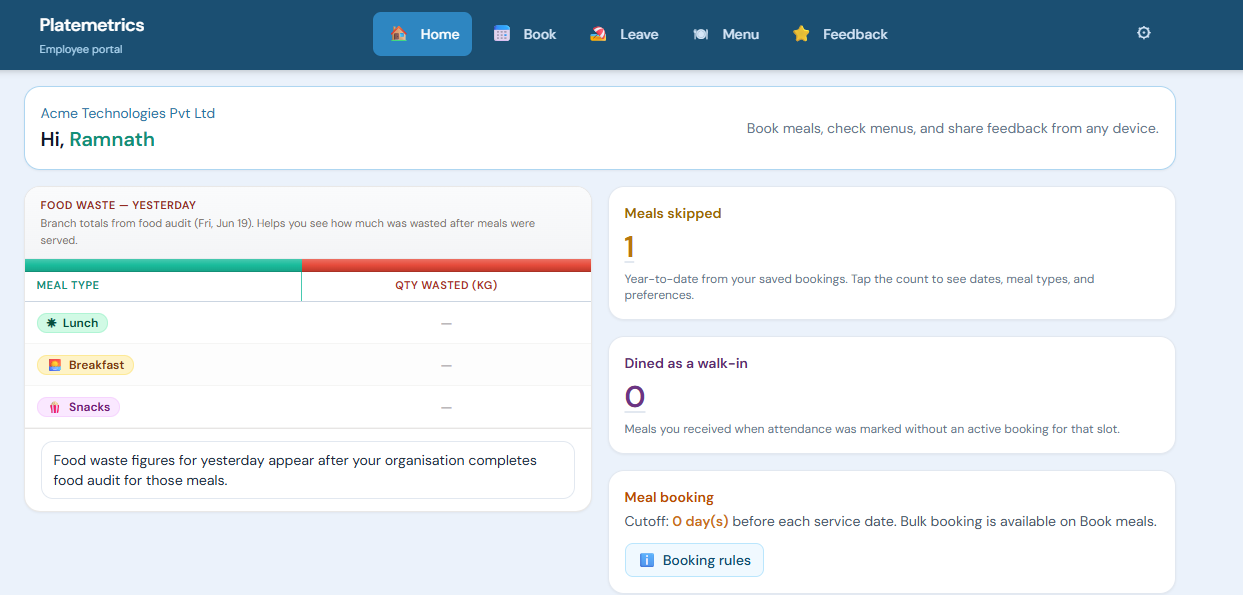This screenshot has height=595, width=1243.
Task: Click the QTY WASTED (KG) column header
Action: tap(446, 285)
